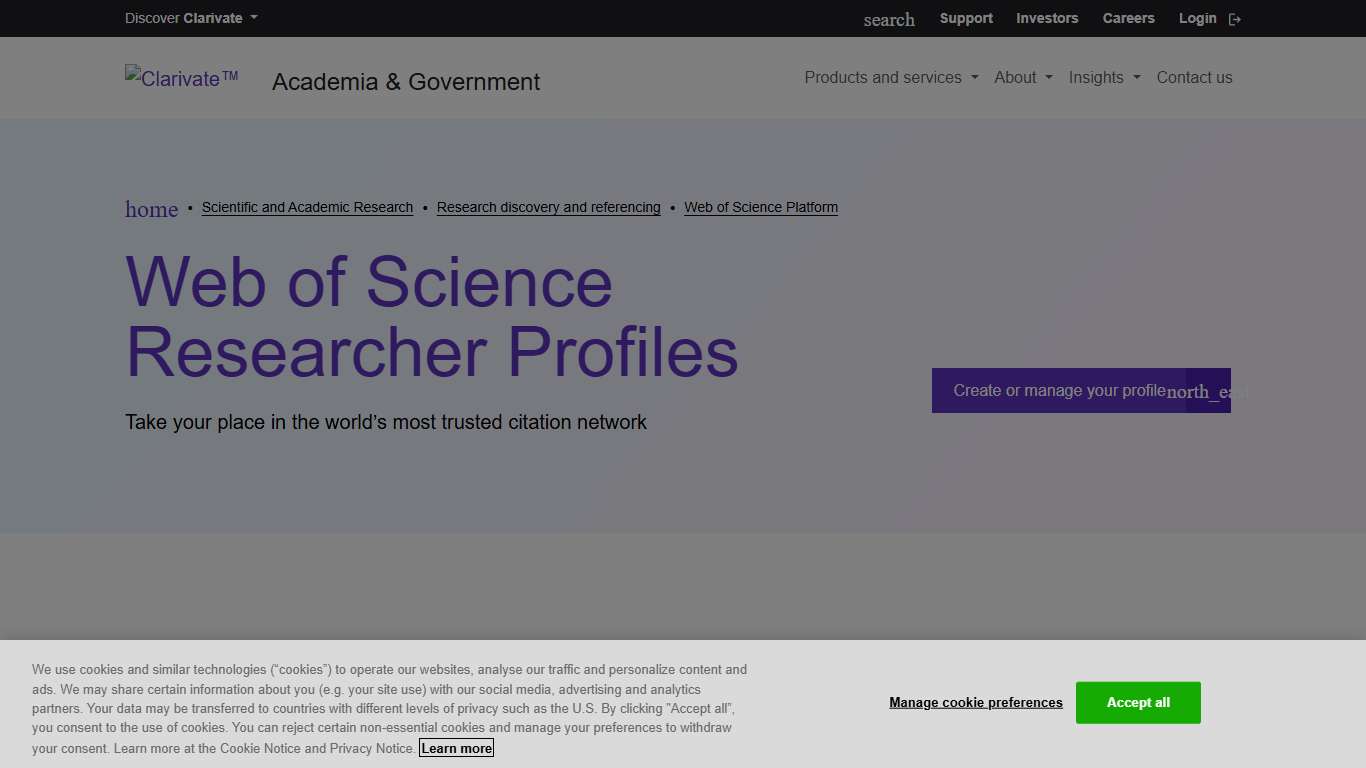Click the Scientific and Academic Research breadcrumb
The height and width of the screenshot is (768, 1366).
(307, 207)
